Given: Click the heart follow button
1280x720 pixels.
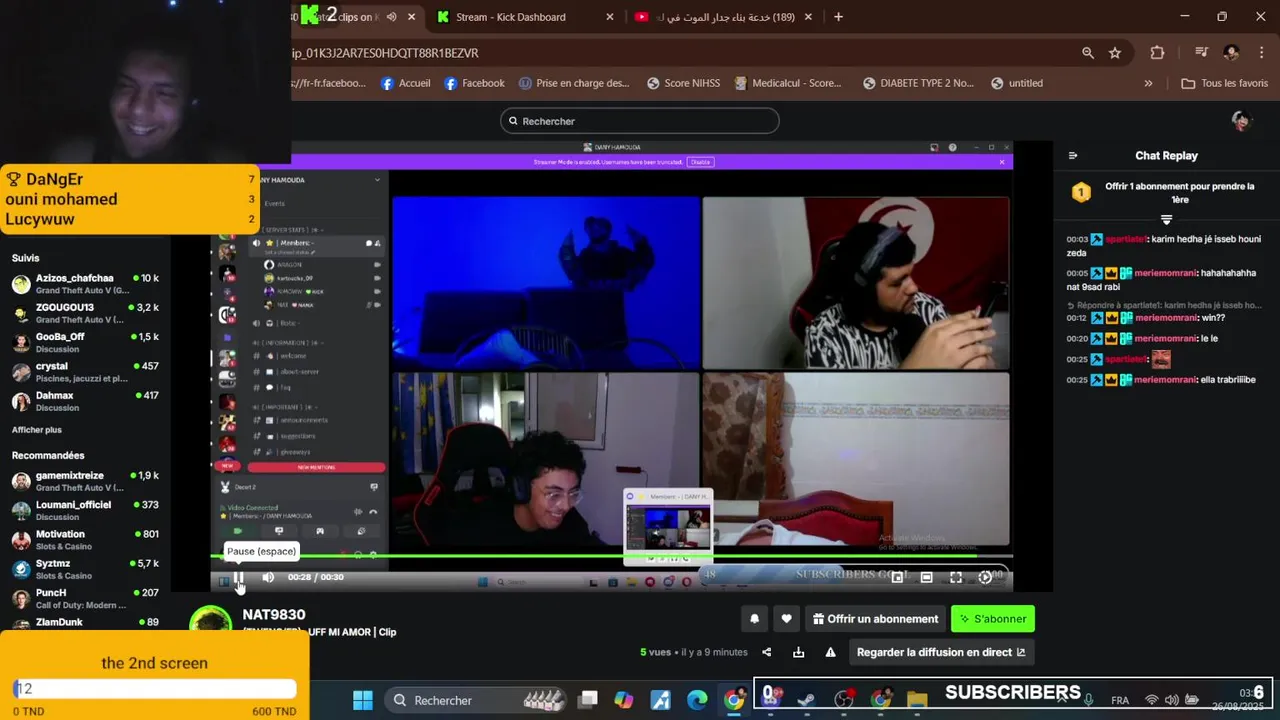Looking at the screenshot, I should click(x=786, y=619).
